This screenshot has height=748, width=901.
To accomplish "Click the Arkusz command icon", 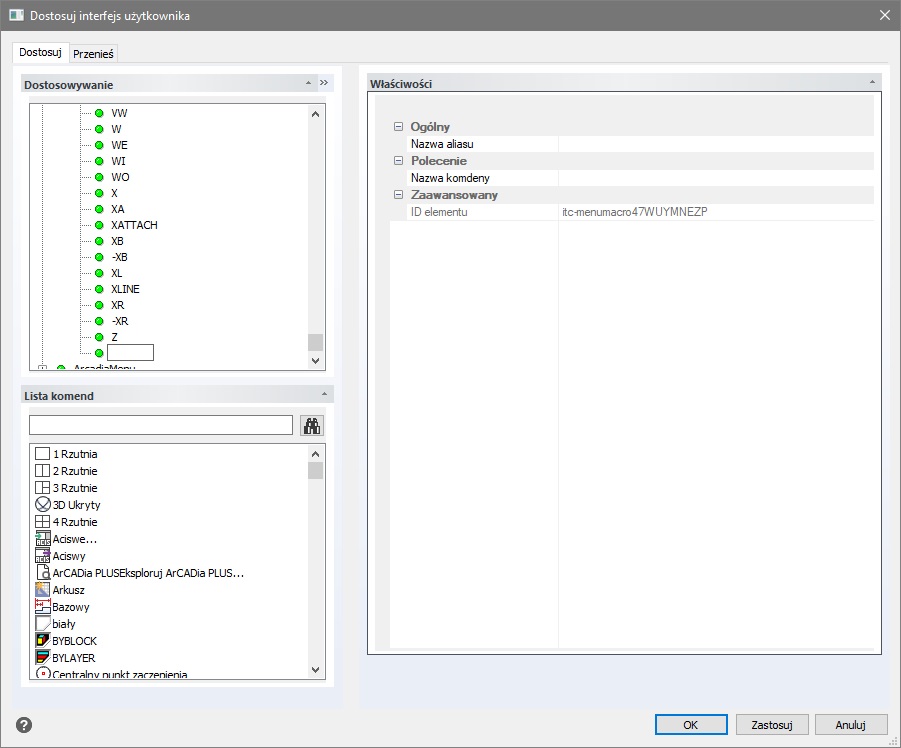I will coord(43,590).
